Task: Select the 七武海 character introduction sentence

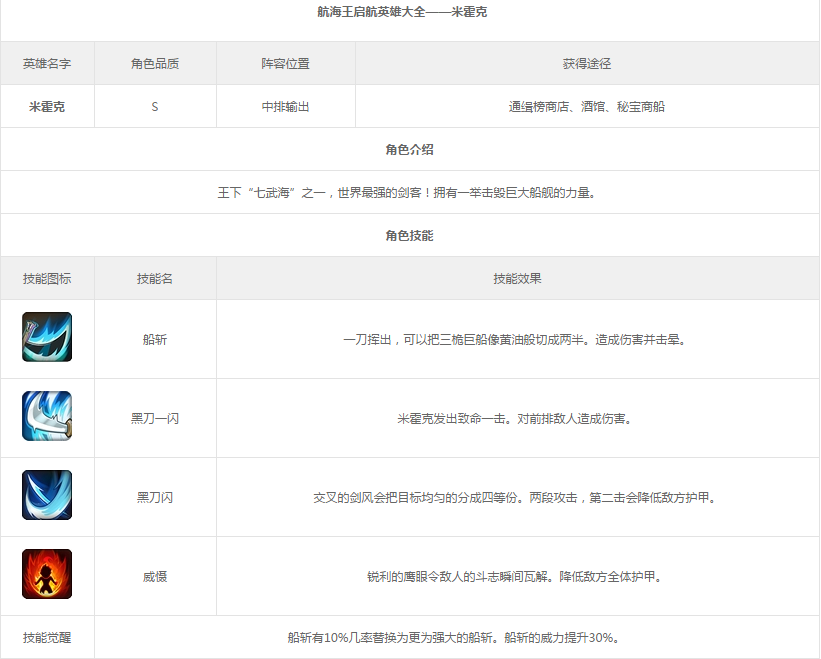Action: [x=407, y=193]
